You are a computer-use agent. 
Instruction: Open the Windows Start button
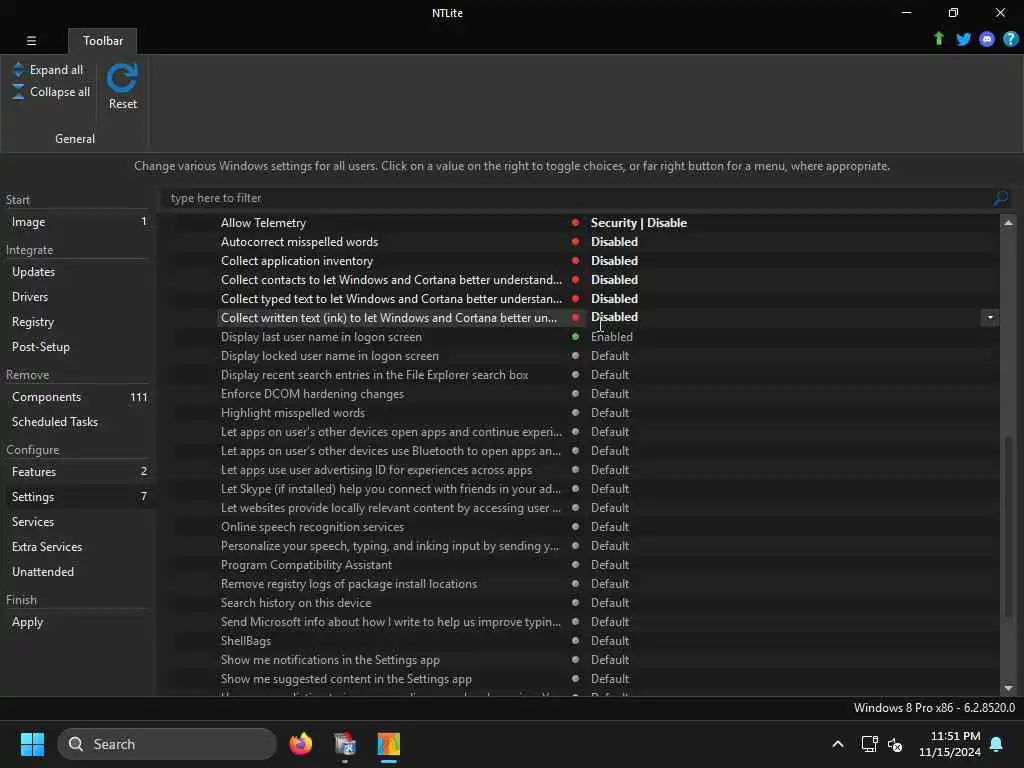pyautogui.click(x=32, y=744)
